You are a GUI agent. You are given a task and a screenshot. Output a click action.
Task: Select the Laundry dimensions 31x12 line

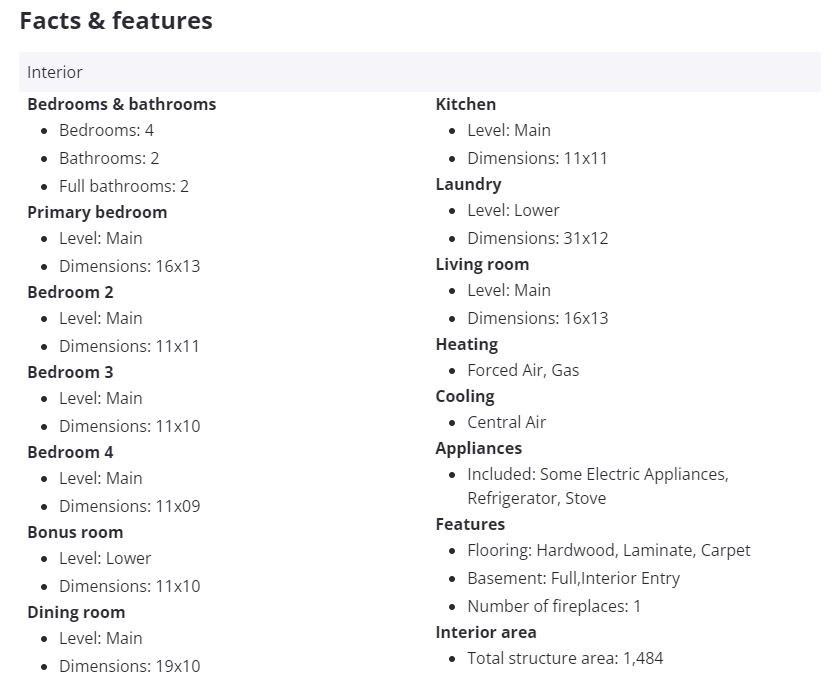pos(537,238)
